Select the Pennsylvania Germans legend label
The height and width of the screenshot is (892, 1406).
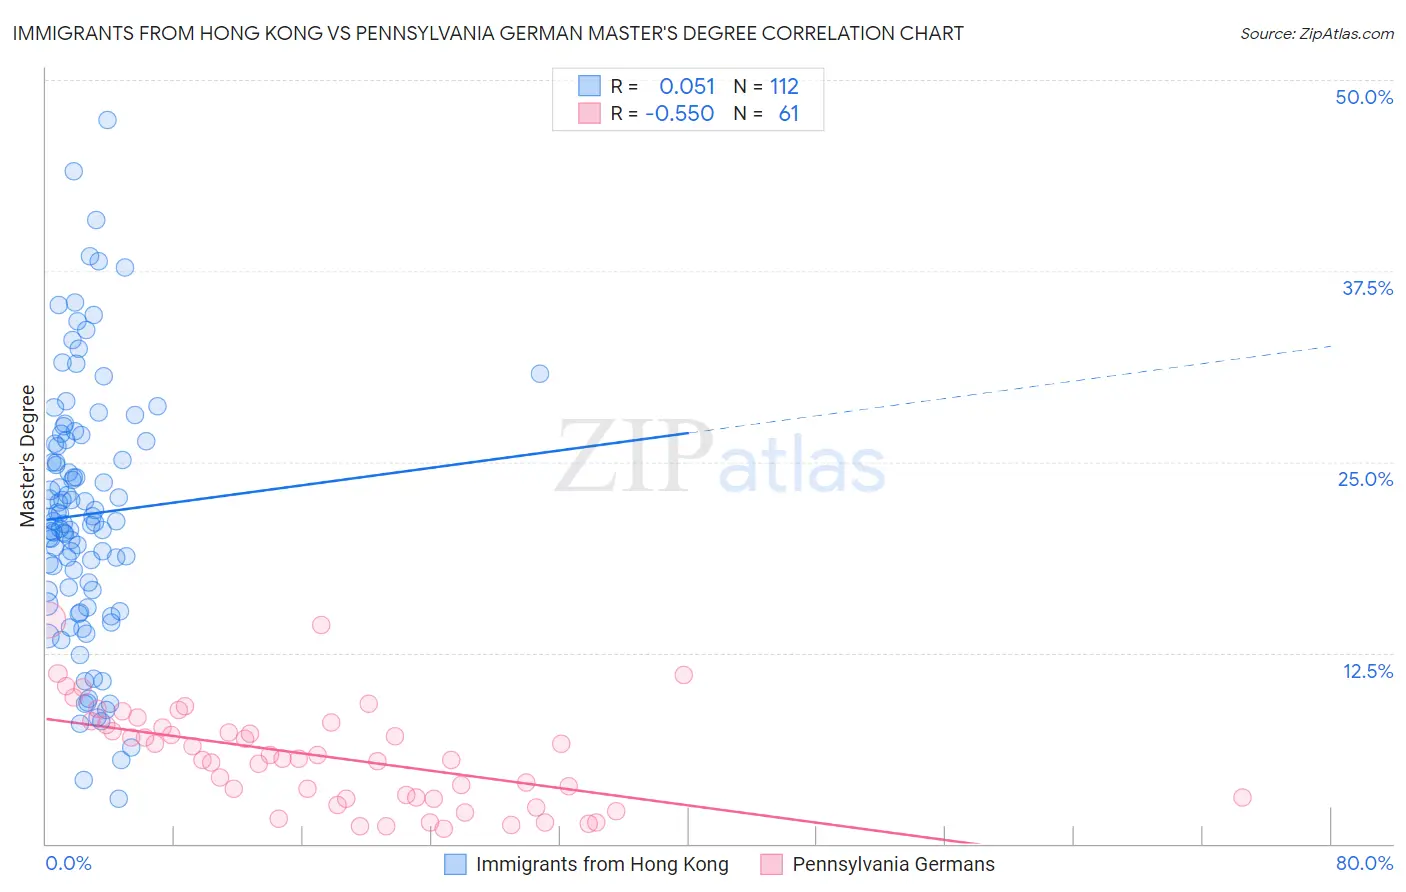[894, 864]
